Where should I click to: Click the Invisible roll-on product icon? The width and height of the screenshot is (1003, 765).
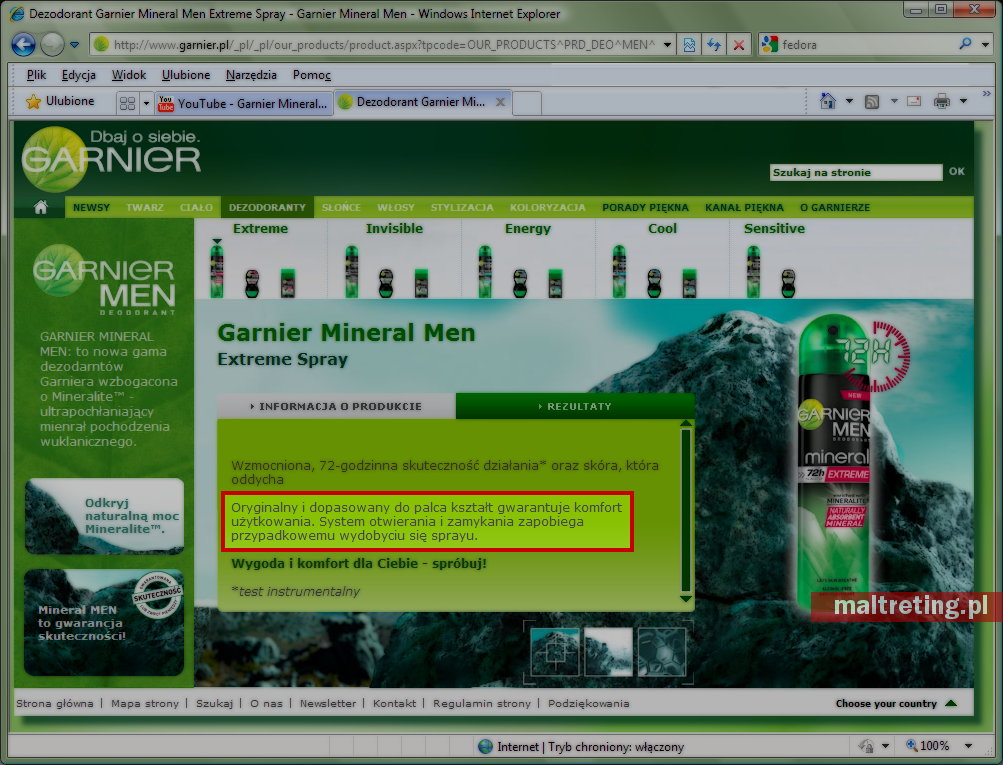click(x=386, y=283)
